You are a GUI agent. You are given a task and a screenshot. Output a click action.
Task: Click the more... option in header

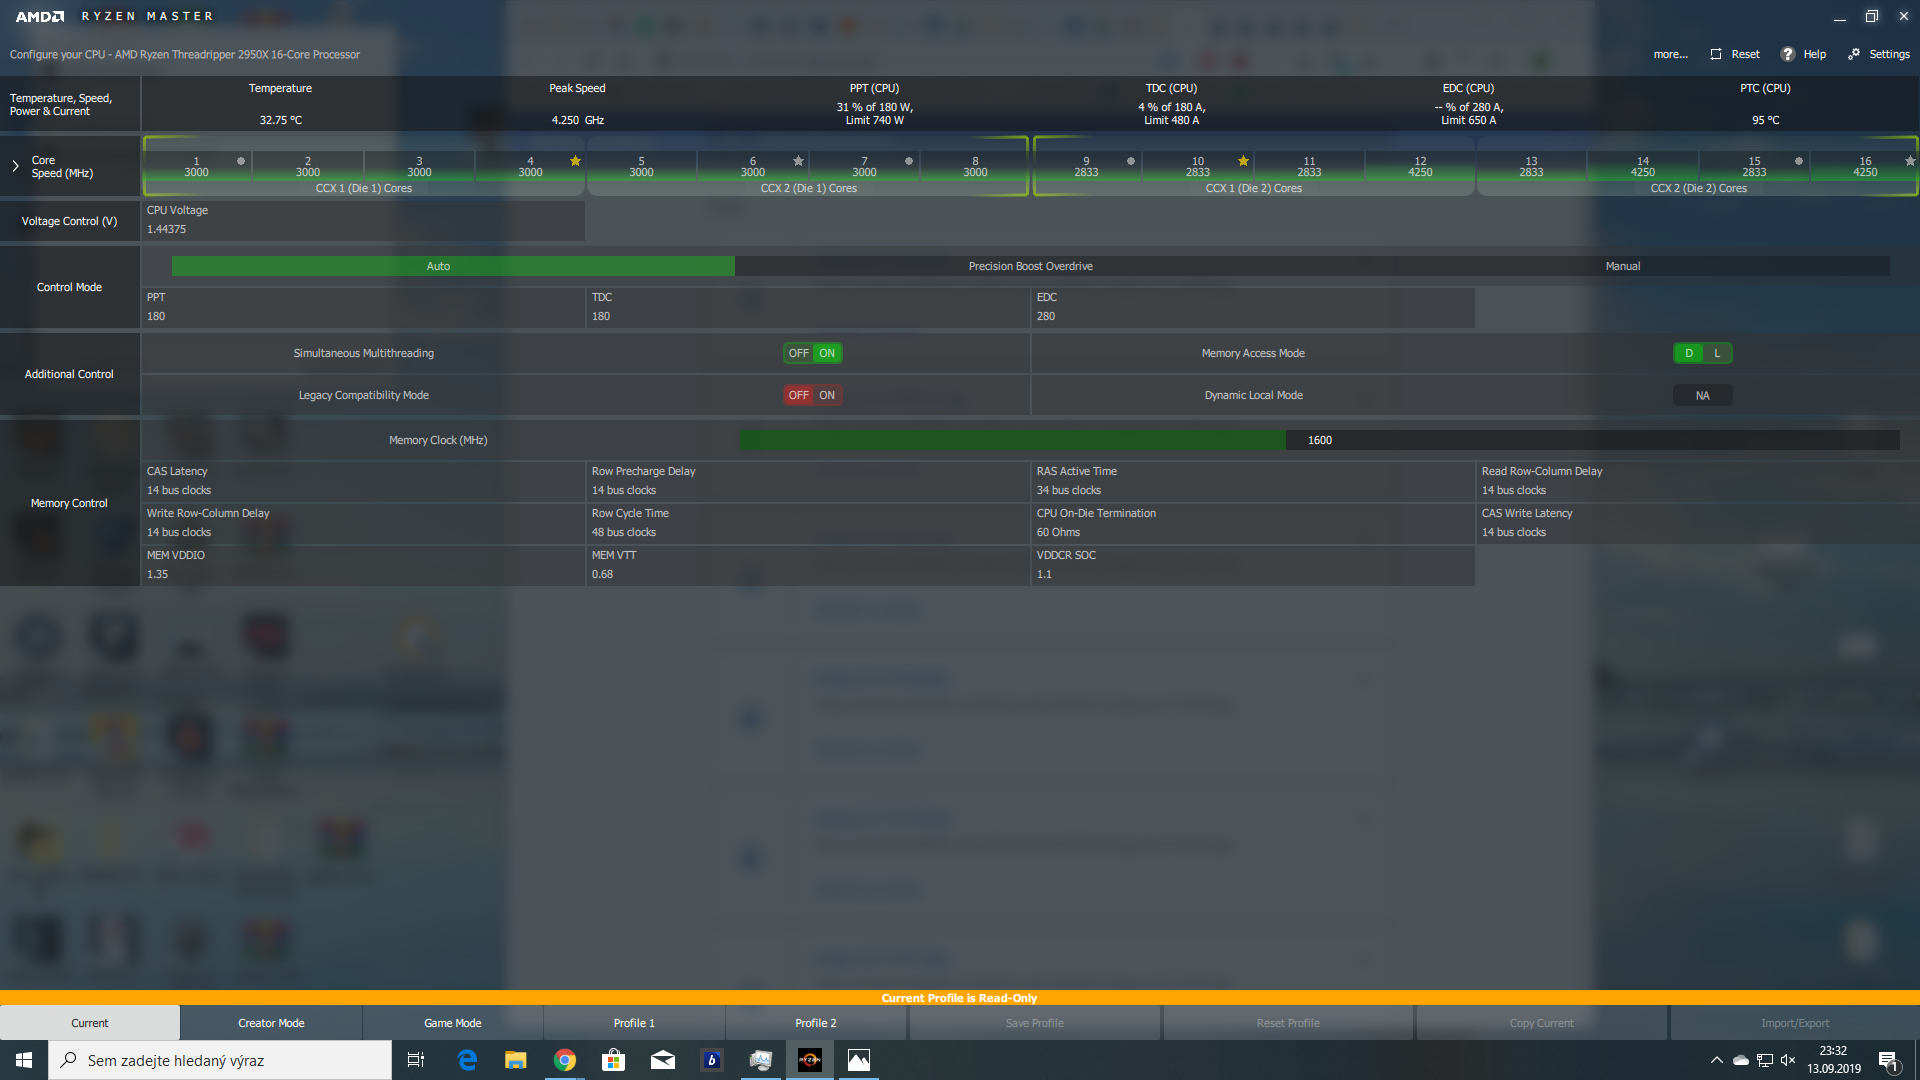click(x=1670, y=54)
